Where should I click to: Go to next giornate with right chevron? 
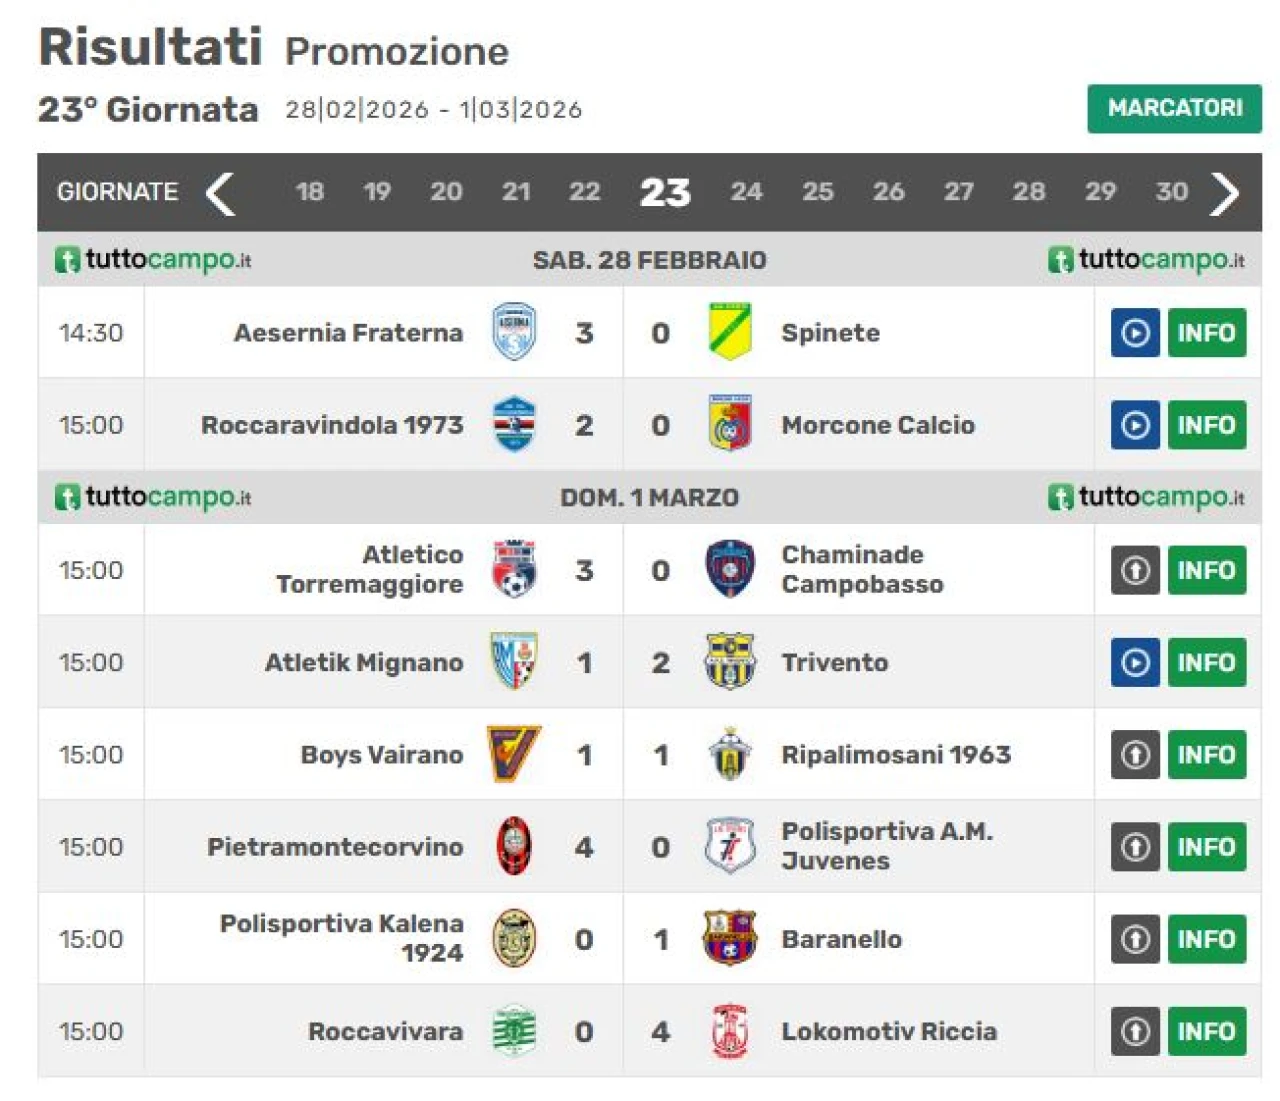coord(1225,193)
